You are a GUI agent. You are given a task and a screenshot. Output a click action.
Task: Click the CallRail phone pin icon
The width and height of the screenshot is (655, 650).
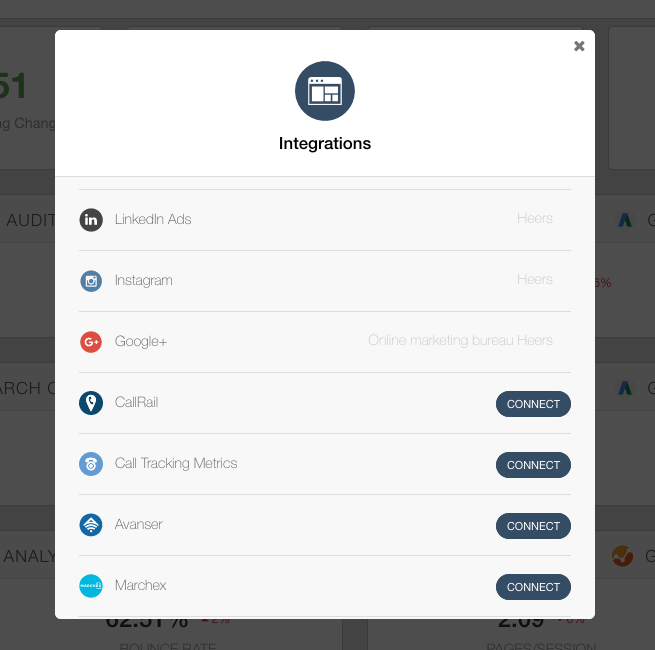tap(91, 403)
